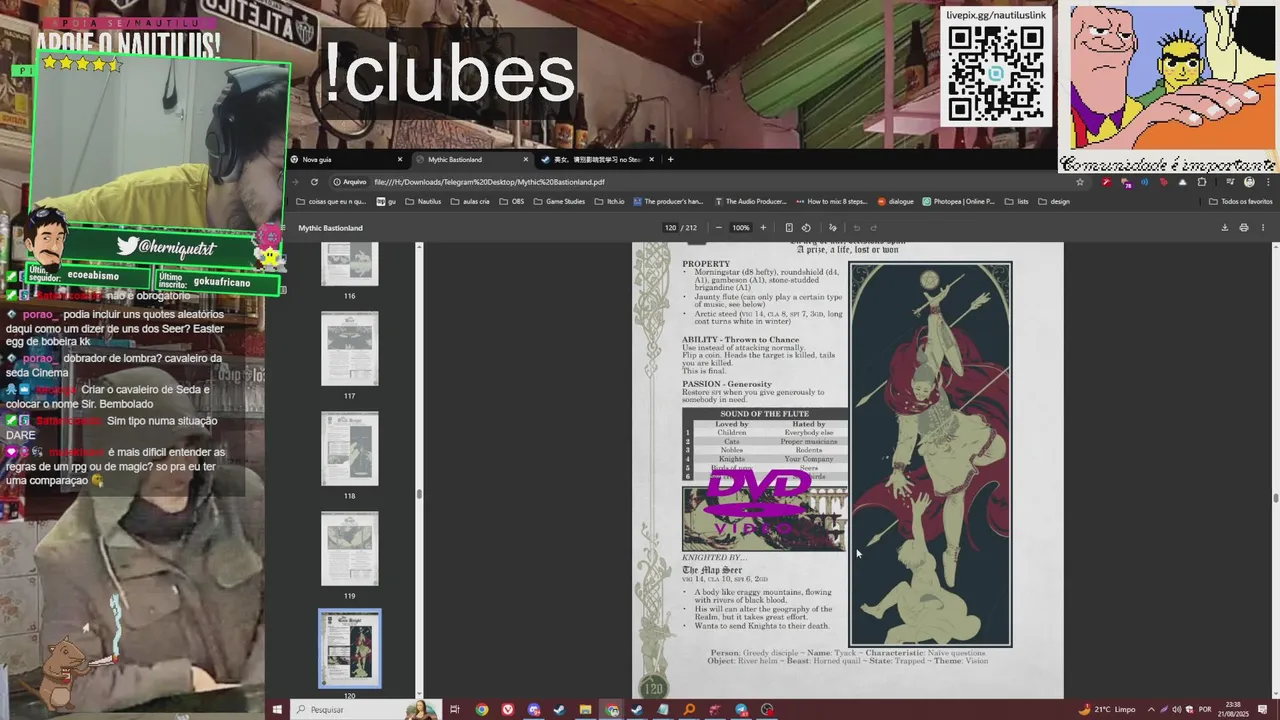Open the 'gu' bookmark

tap(386, 201)
